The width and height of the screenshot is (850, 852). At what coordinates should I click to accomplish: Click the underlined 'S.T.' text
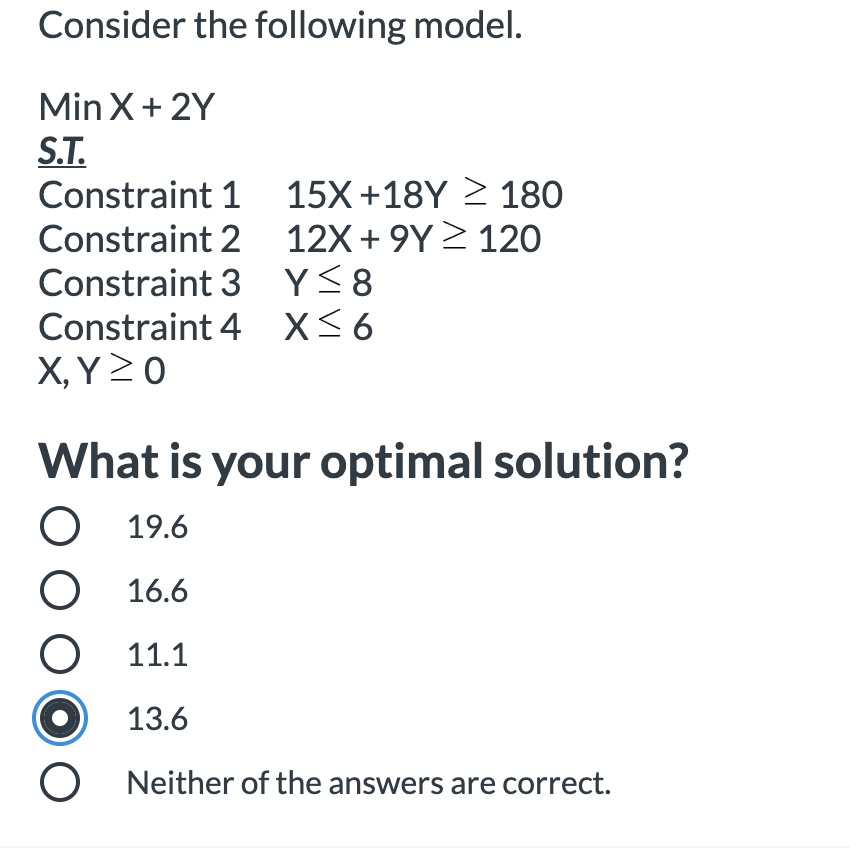(x=63, y=149)
